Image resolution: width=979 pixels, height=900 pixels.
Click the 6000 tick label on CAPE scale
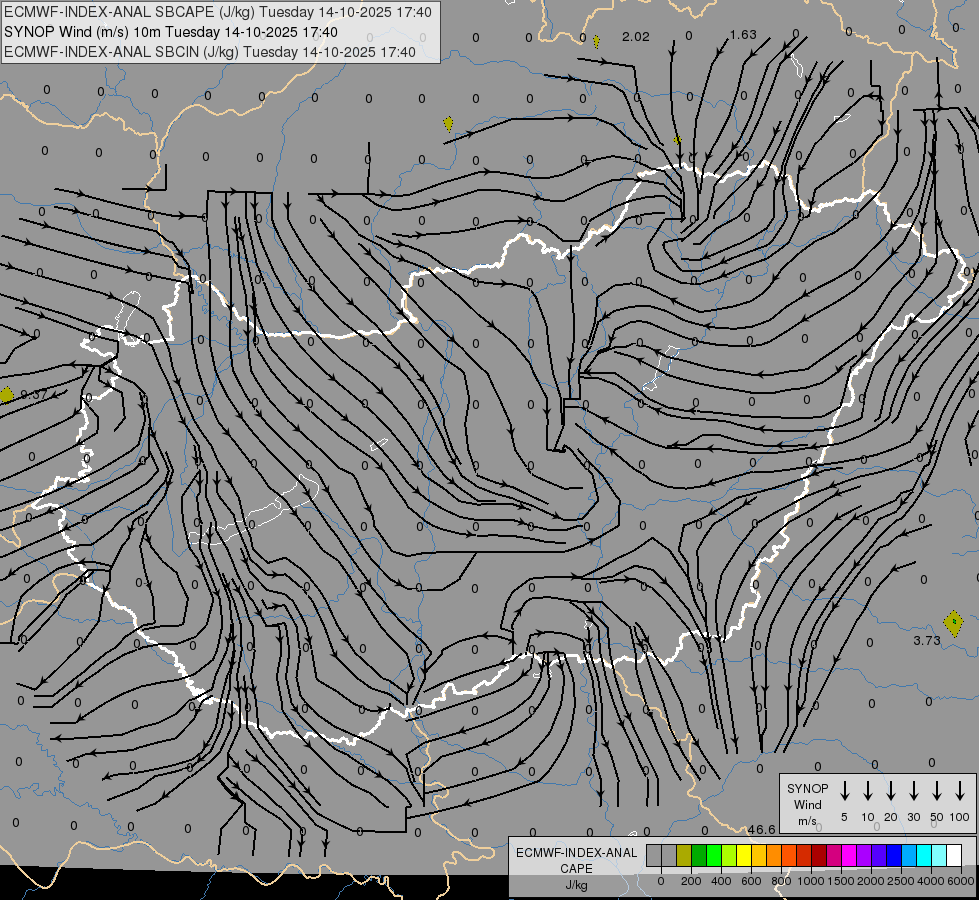click(961, 881)
